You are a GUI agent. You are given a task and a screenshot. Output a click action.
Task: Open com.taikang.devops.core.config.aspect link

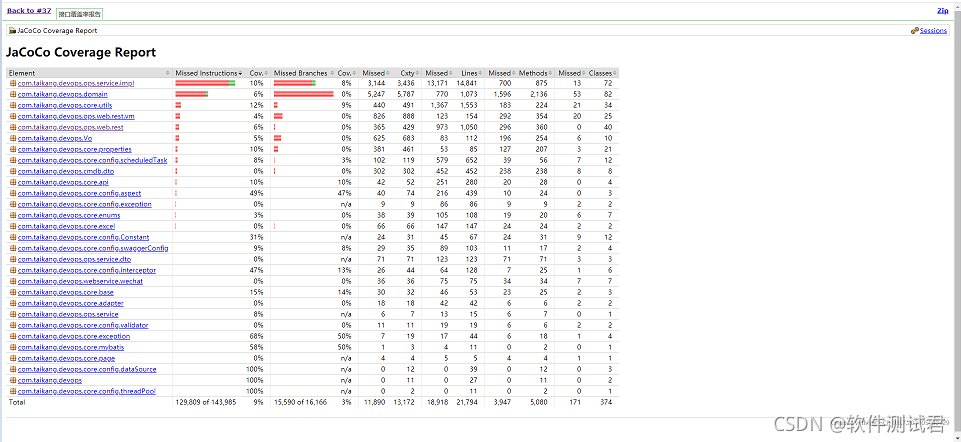pyautogui.click(x=79, y=193)
